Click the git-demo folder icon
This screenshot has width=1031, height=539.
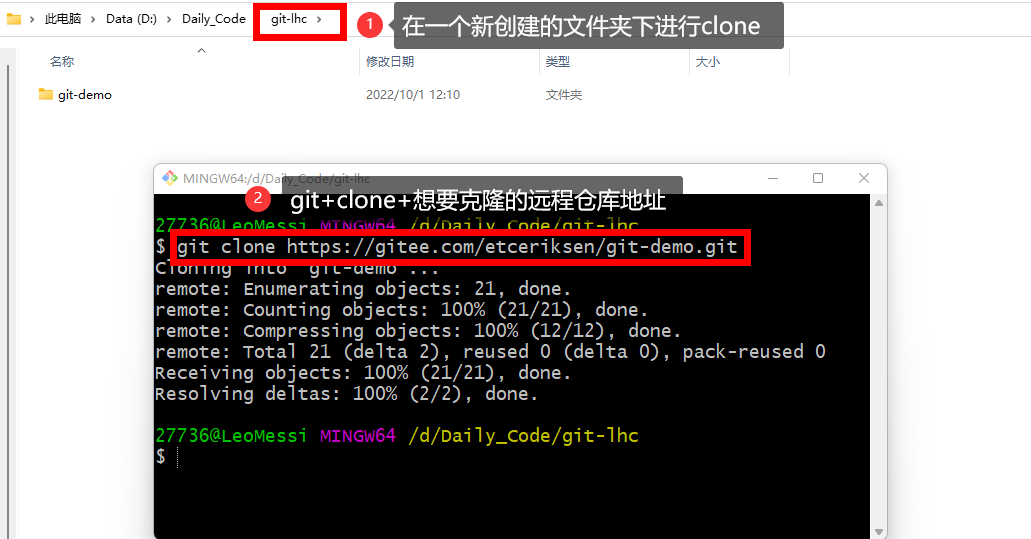click(x=45, y=95)
